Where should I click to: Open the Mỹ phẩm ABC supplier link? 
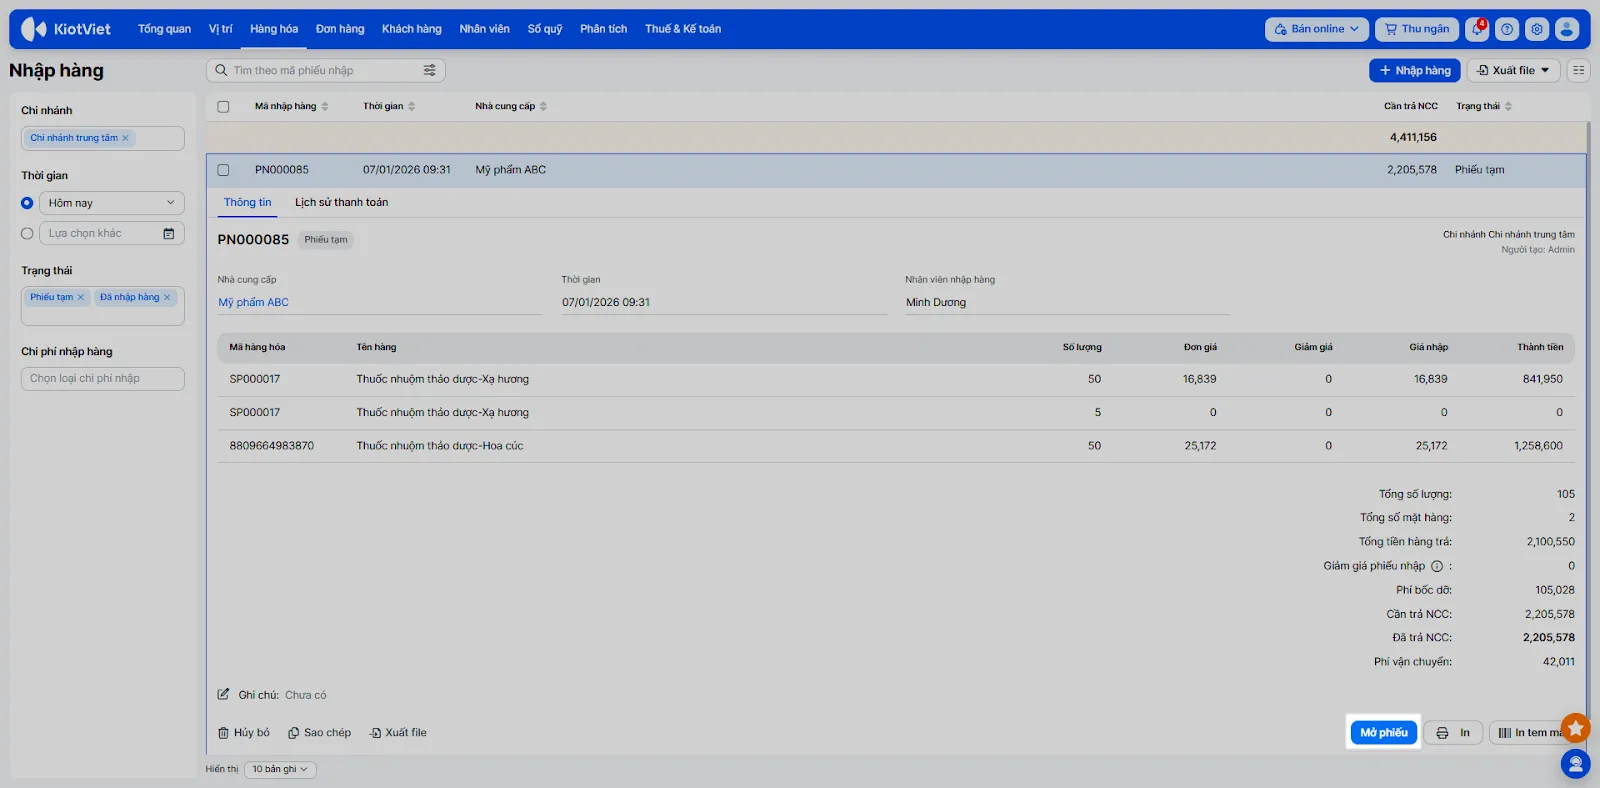tap(253, 302)
